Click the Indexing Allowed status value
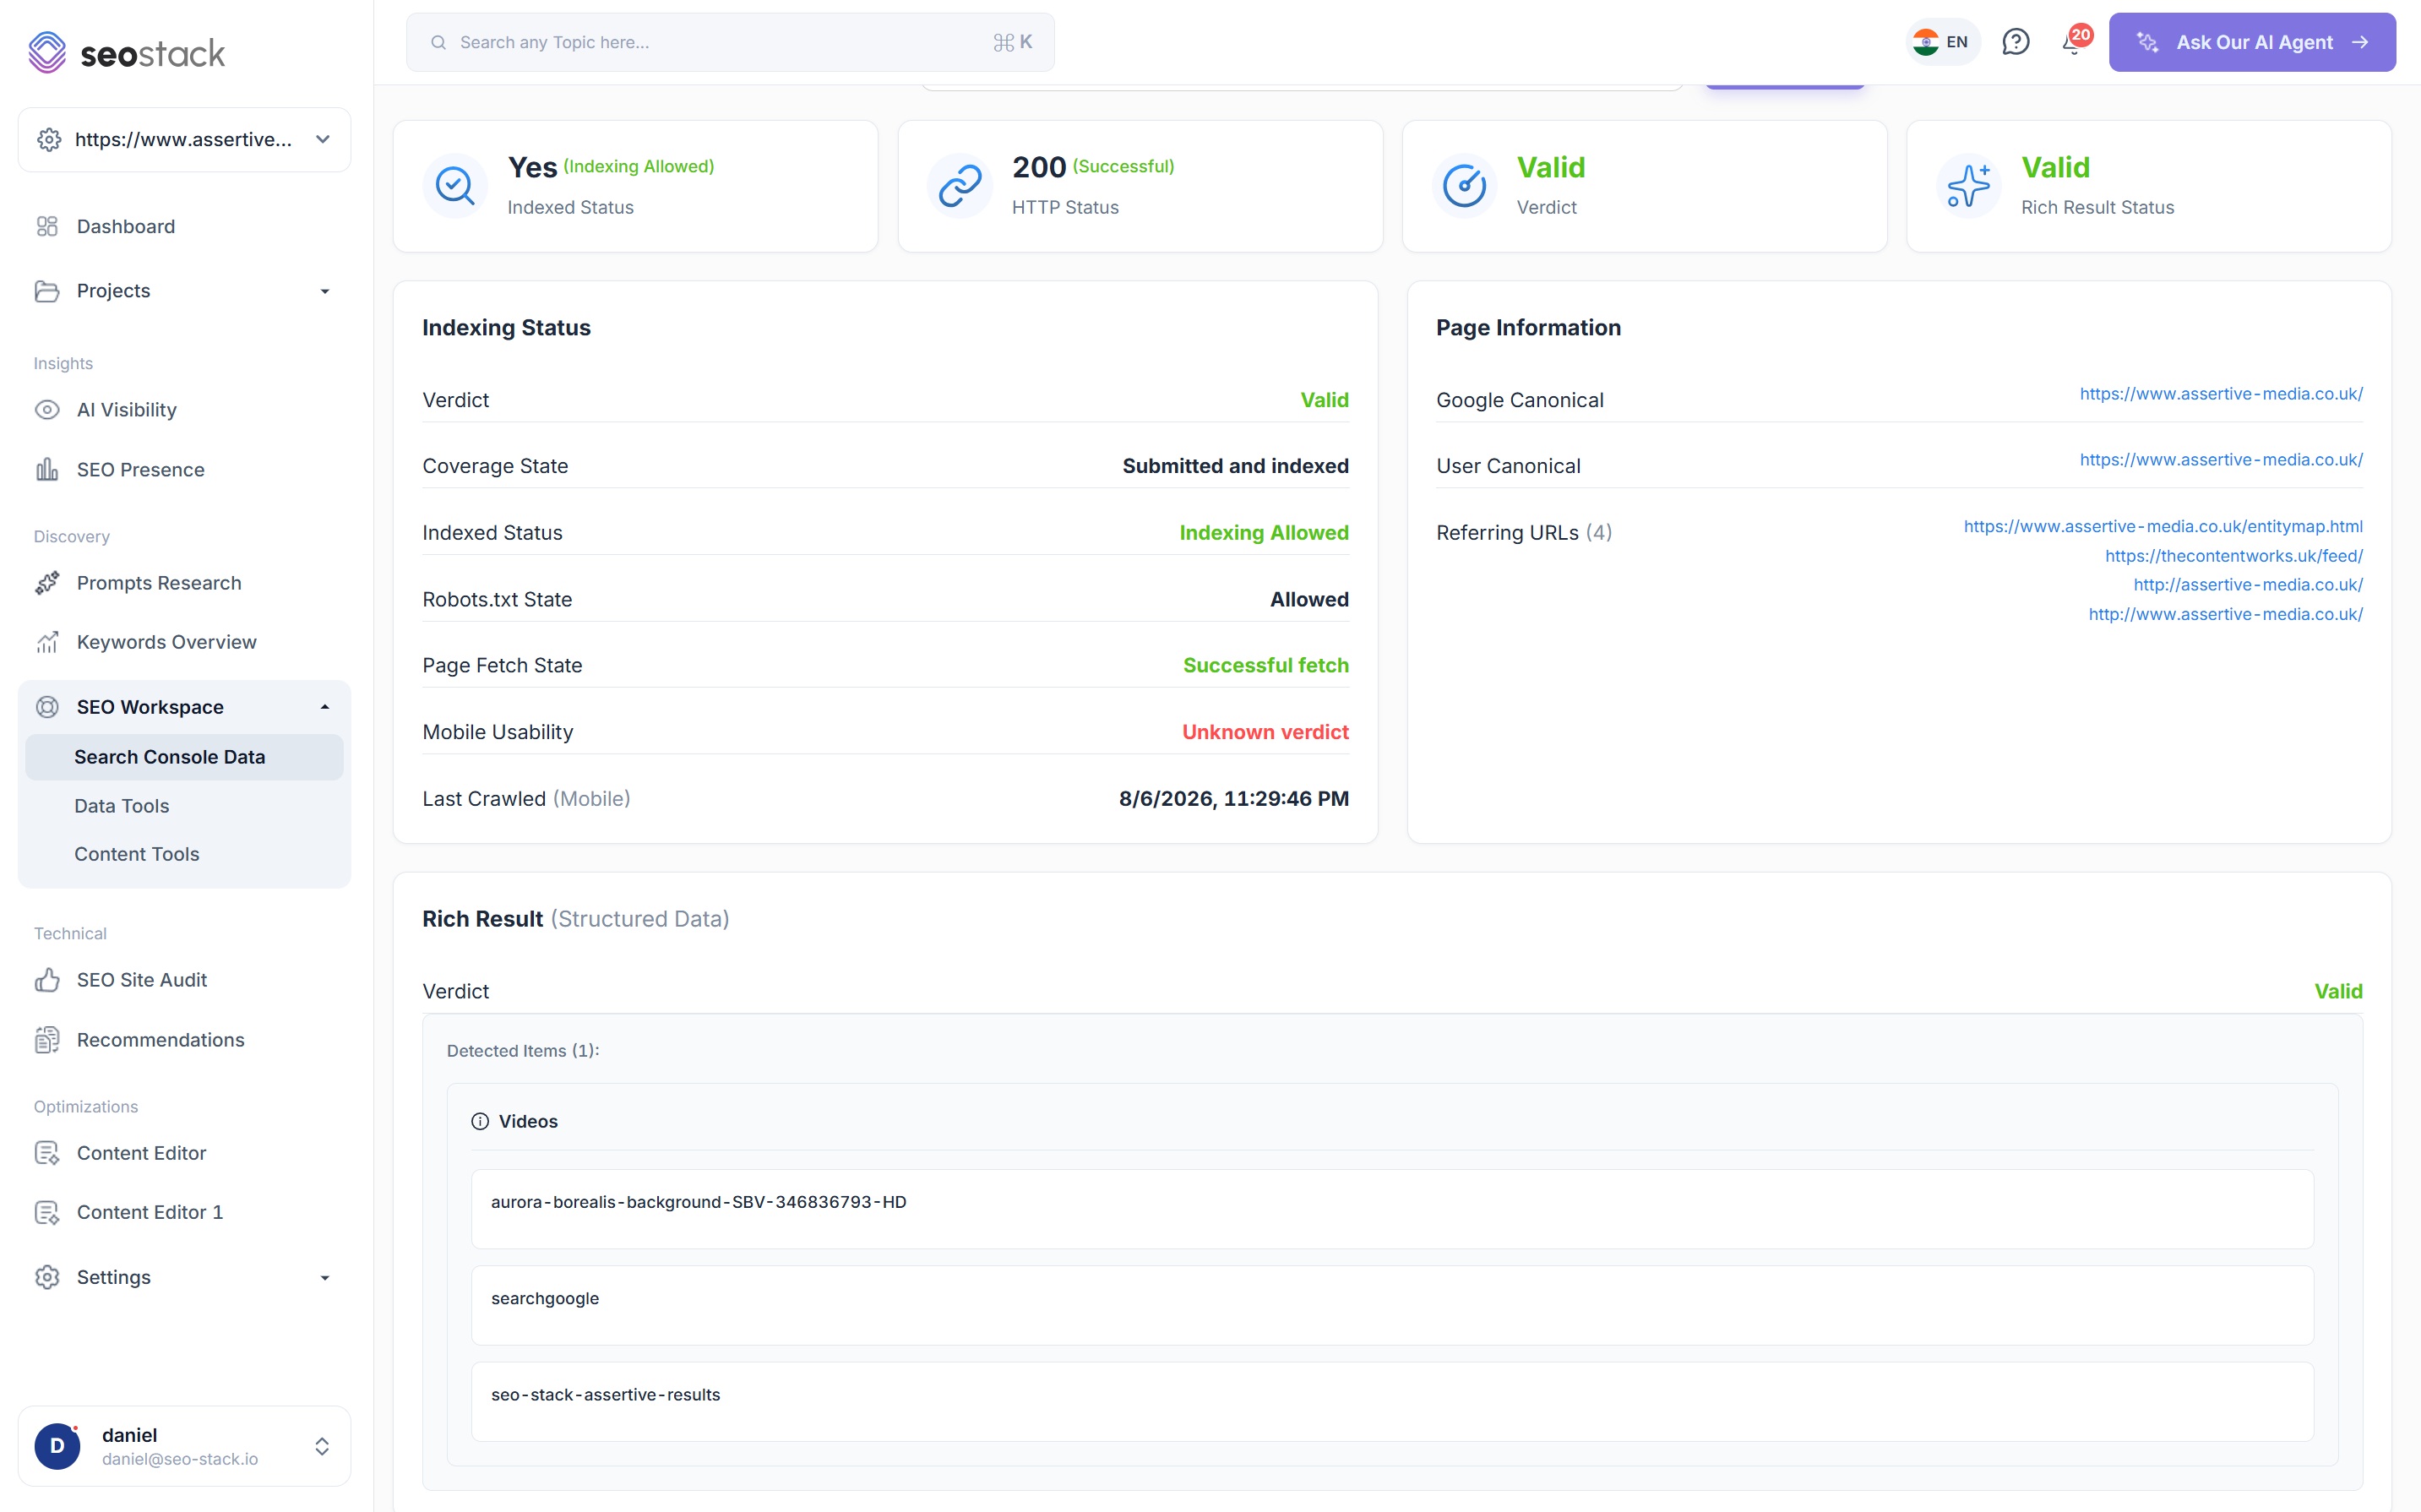Screen dimensions: 2421x1512 (1263, 533)
